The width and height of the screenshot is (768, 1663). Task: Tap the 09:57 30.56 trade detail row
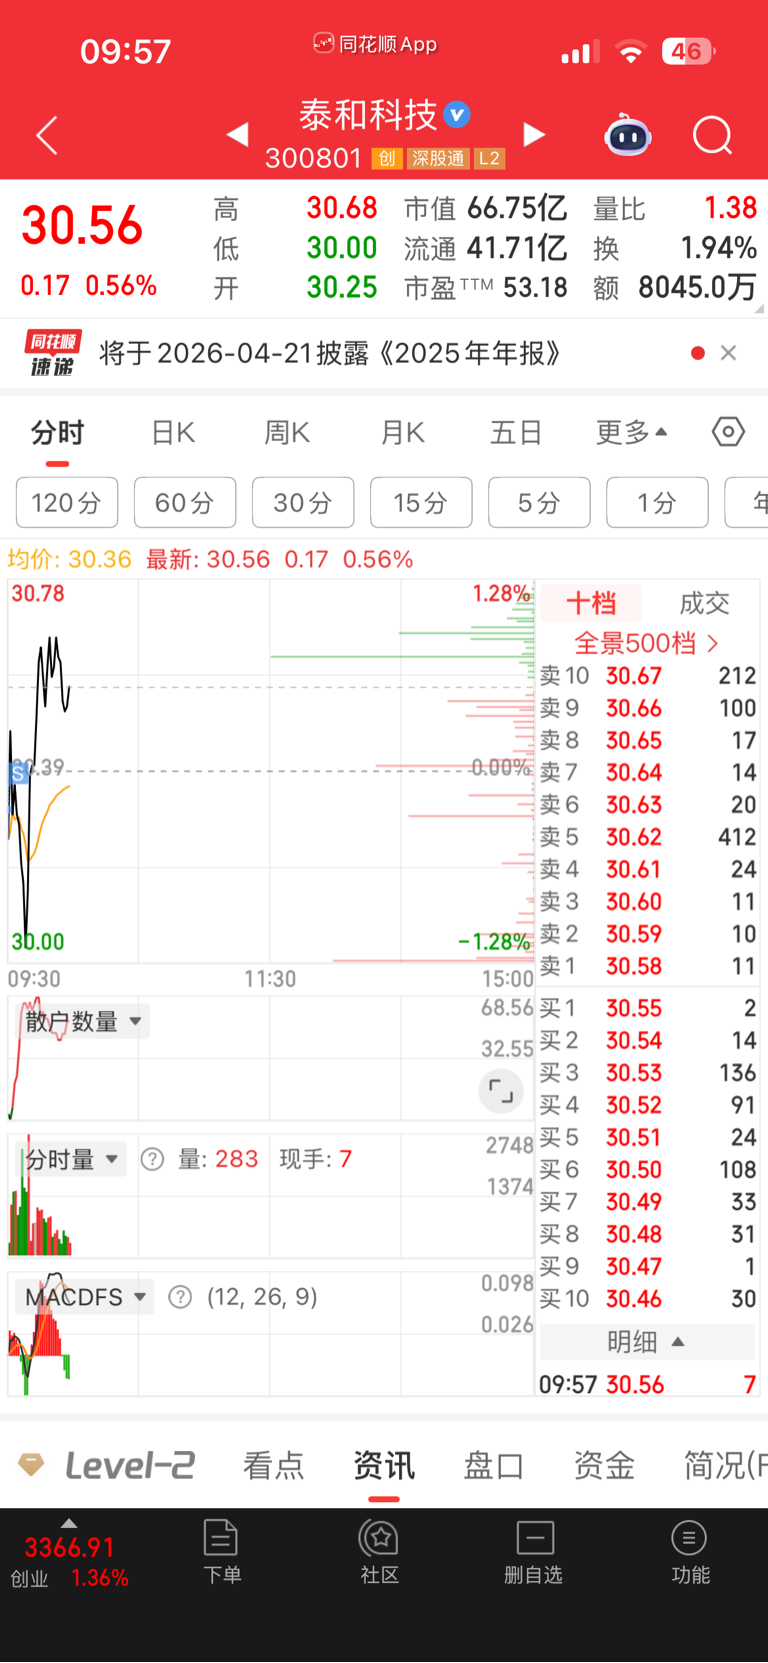click(648, 1385)
